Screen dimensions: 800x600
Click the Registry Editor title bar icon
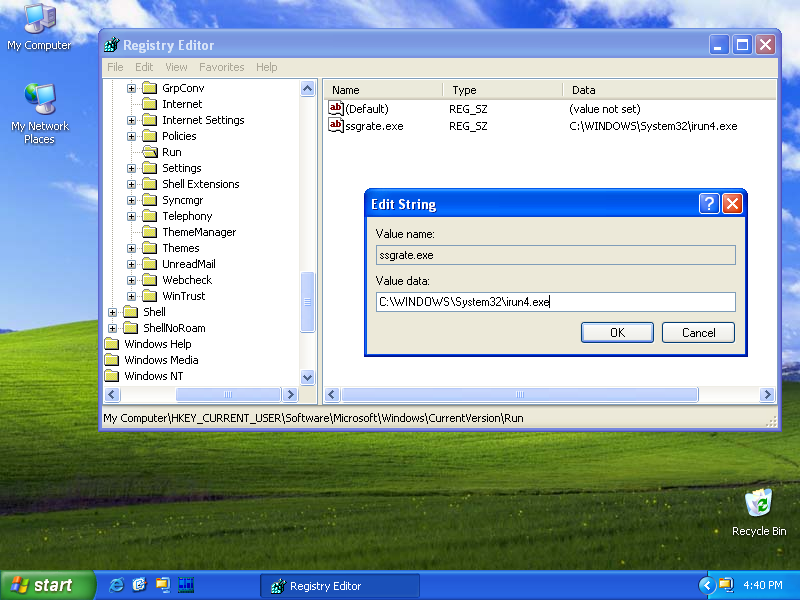pos(112,45)
